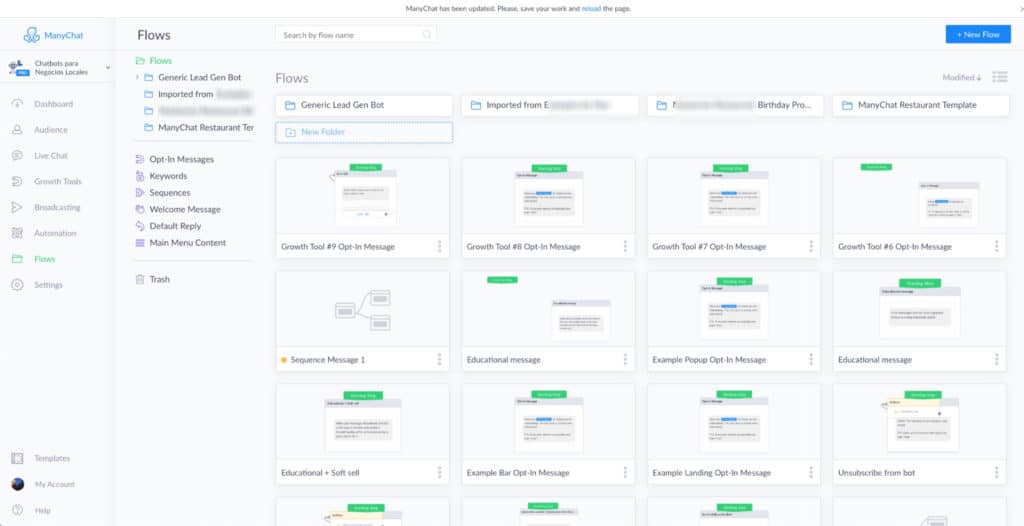Dismiss the update notification banner
The image size is (1024, 526).
[x=1021, y=8]
